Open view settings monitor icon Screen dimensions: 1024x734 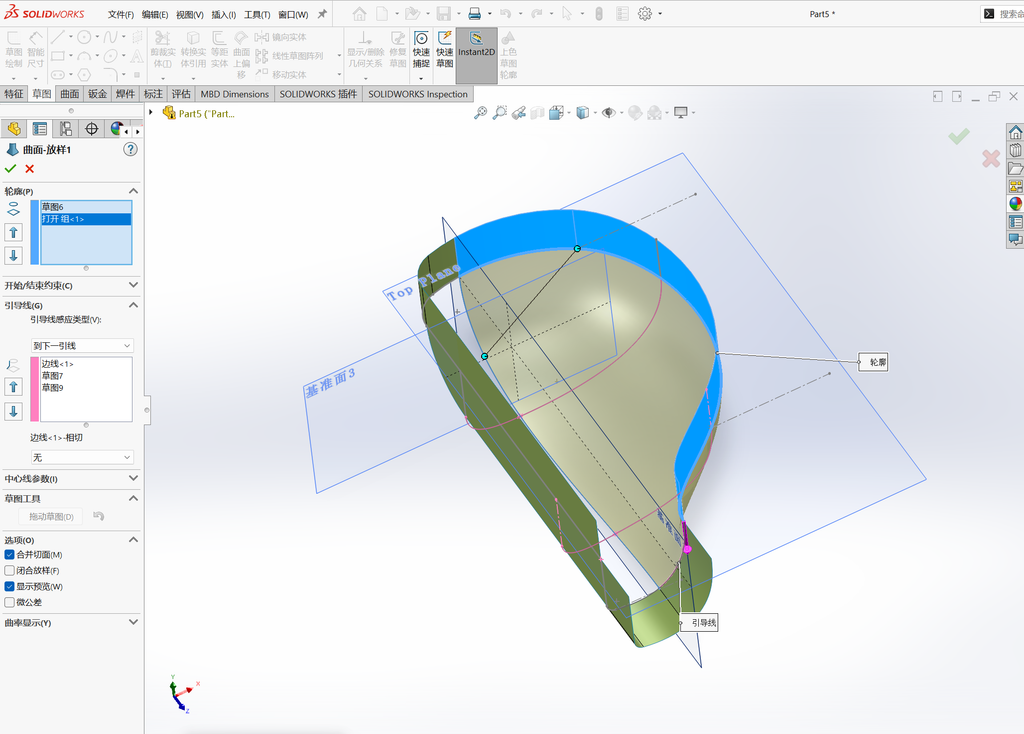point(680,113)
